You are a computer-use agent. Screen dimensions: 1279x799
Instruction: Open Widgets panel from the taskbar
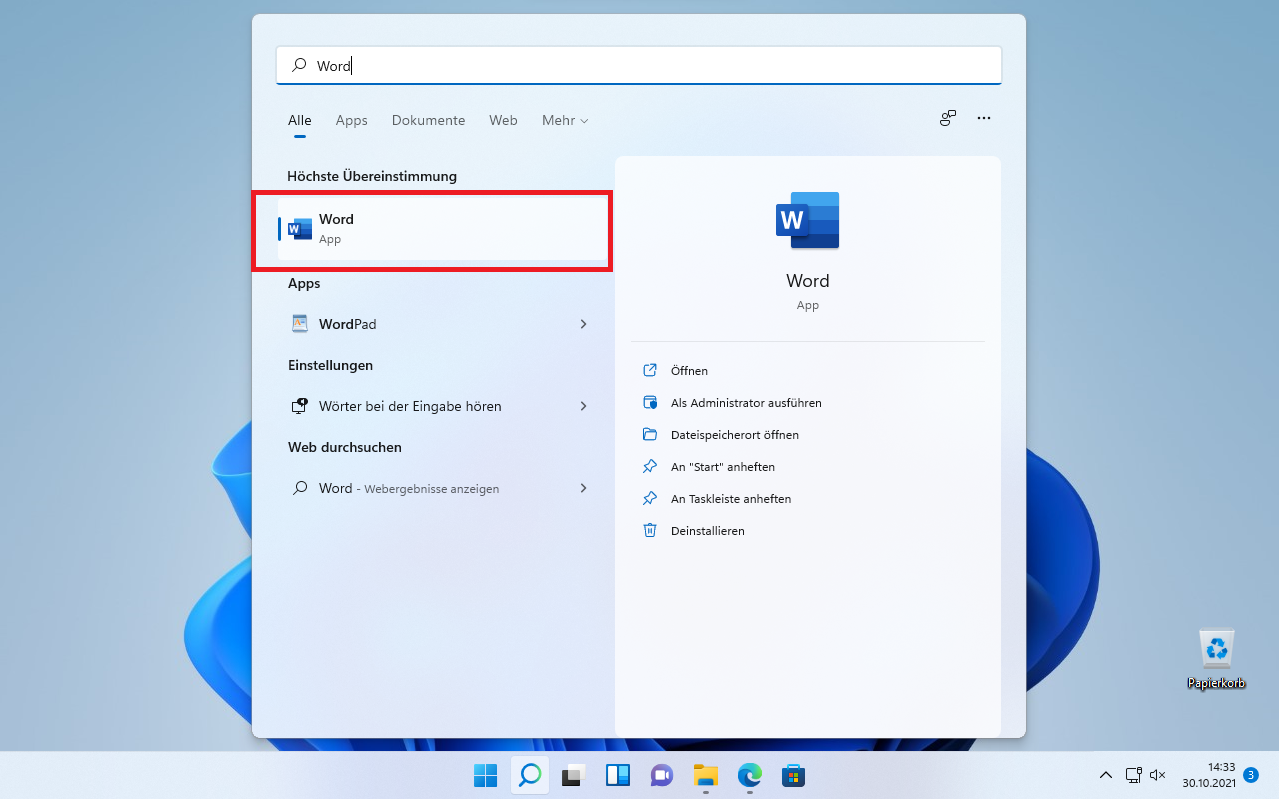tap(618, 775)
